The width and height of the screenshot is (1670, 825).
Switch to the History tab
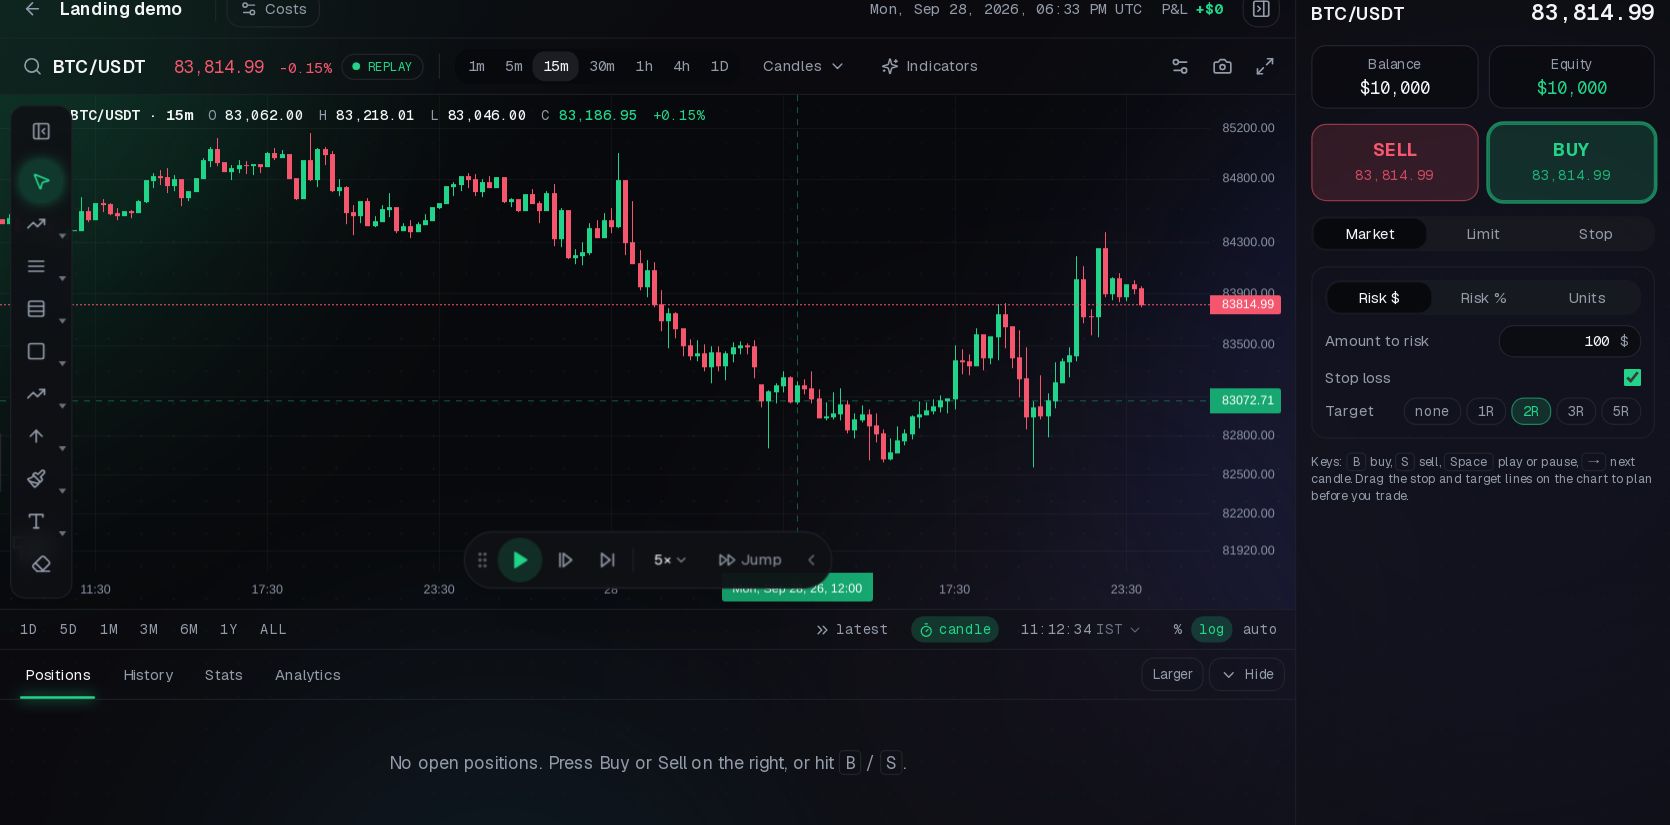pos(148,675)
